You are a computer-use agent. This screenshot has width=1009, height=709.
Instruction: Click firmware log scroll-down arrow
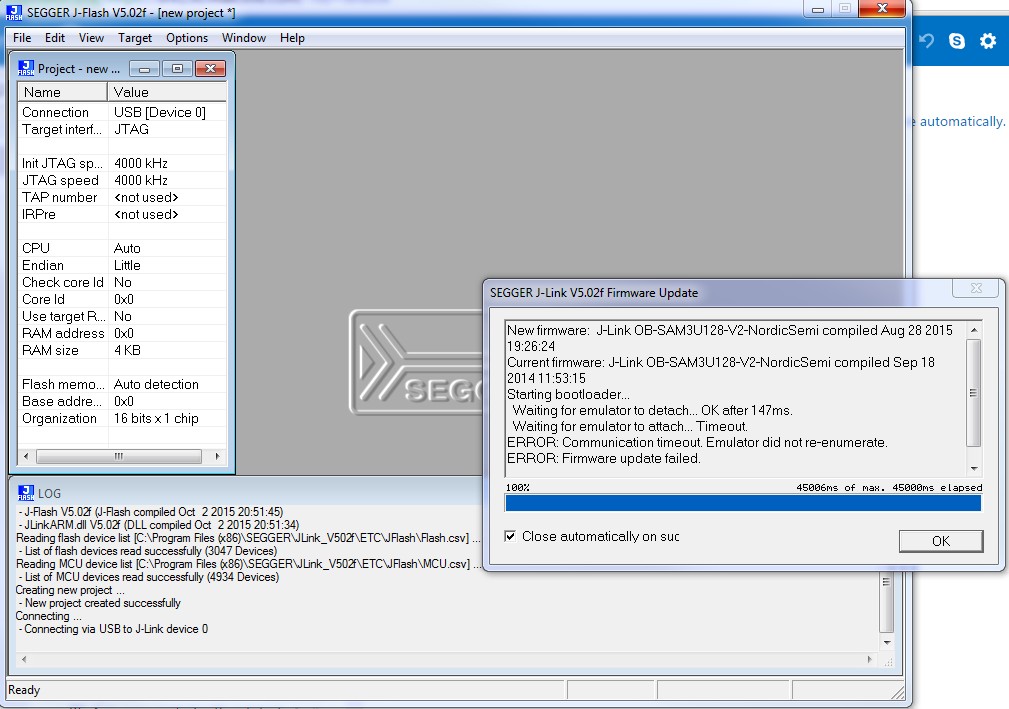coord(974,468)
